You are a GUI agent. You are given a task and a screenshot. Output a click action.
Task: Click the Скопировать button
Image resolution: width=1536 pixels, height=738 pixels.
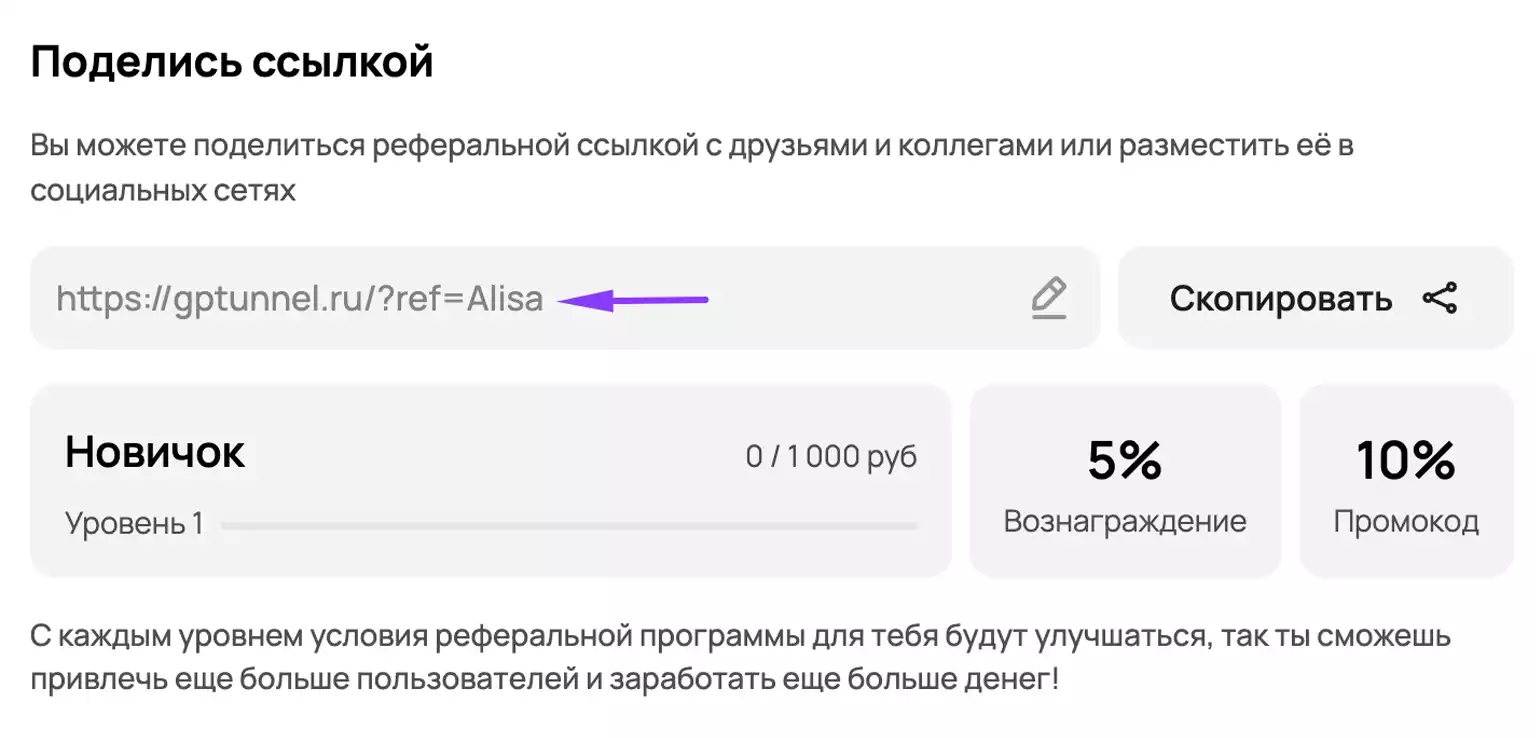1315,298
